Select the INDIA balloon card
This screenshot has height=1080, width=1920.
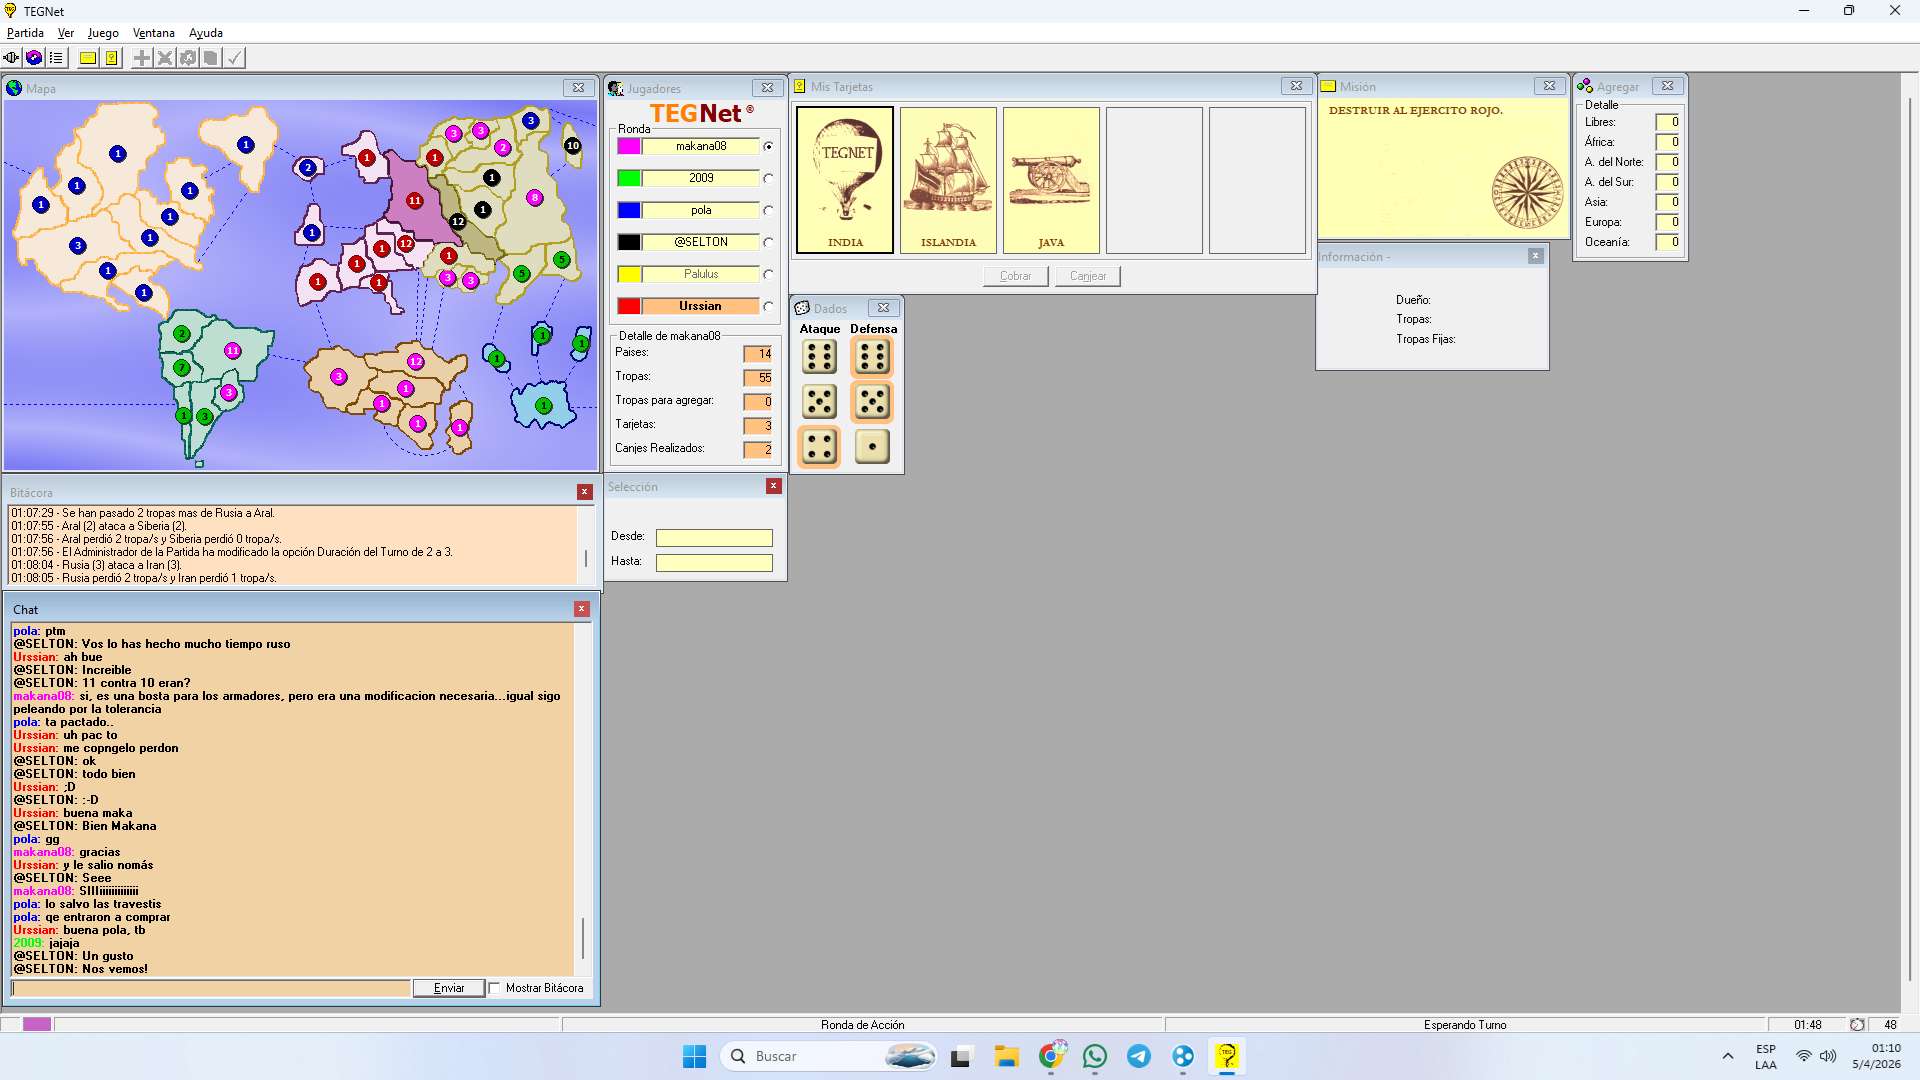pos(845,180)
